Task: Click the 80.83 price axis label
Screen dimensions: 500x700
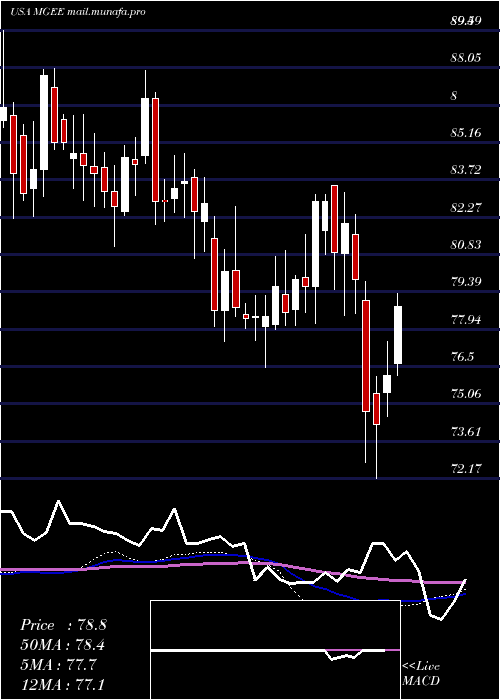Action: click(x=466, y=245)
